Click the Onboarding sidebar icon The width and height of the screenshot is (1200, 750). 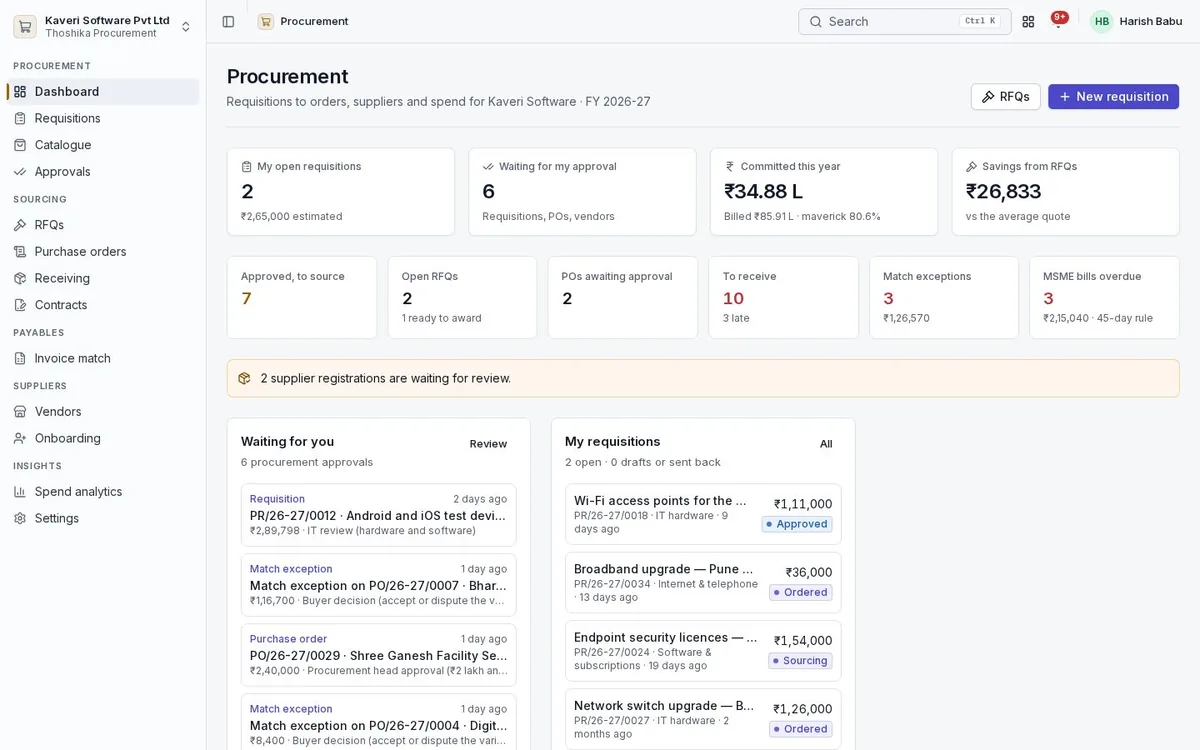(x=20, y=438)
